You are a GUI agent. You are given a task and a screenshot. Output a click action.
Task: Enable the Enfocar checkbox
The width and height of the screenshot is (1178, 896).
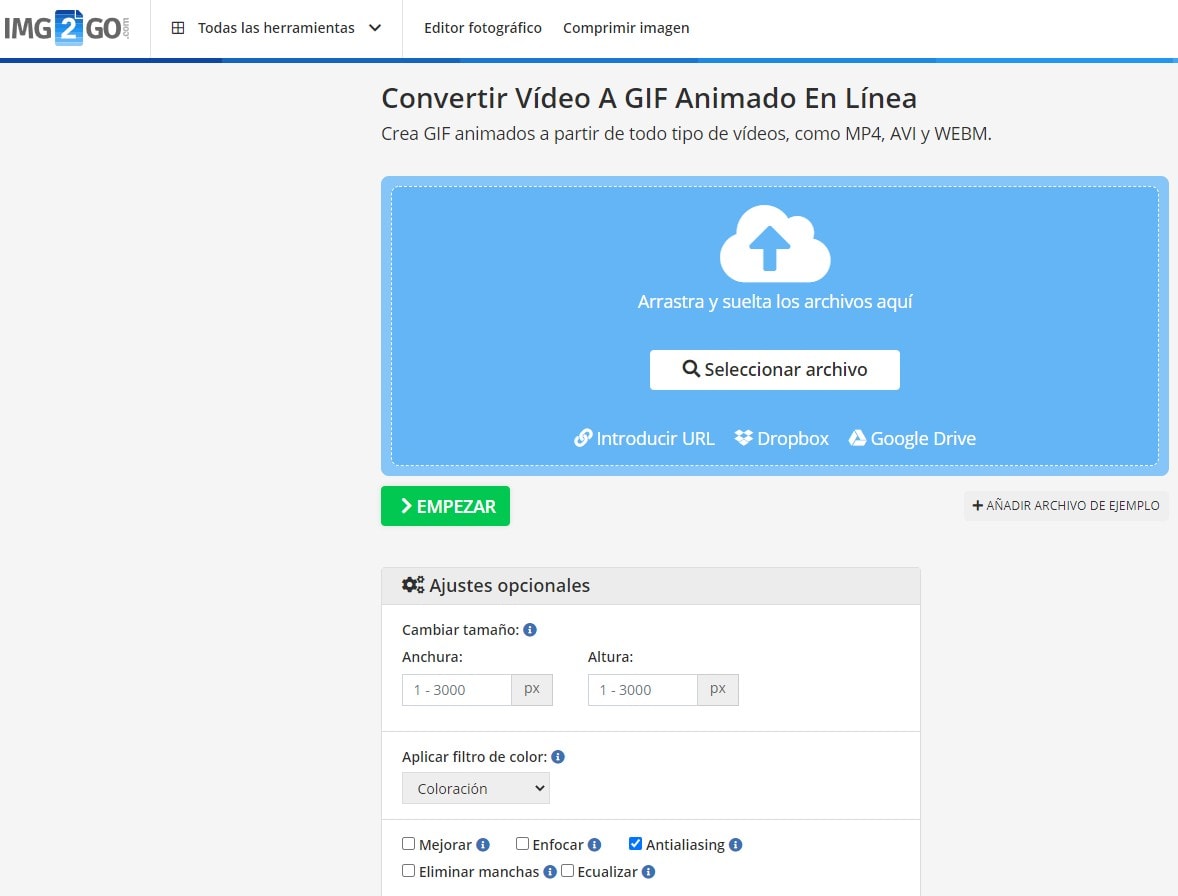[522, 844]
